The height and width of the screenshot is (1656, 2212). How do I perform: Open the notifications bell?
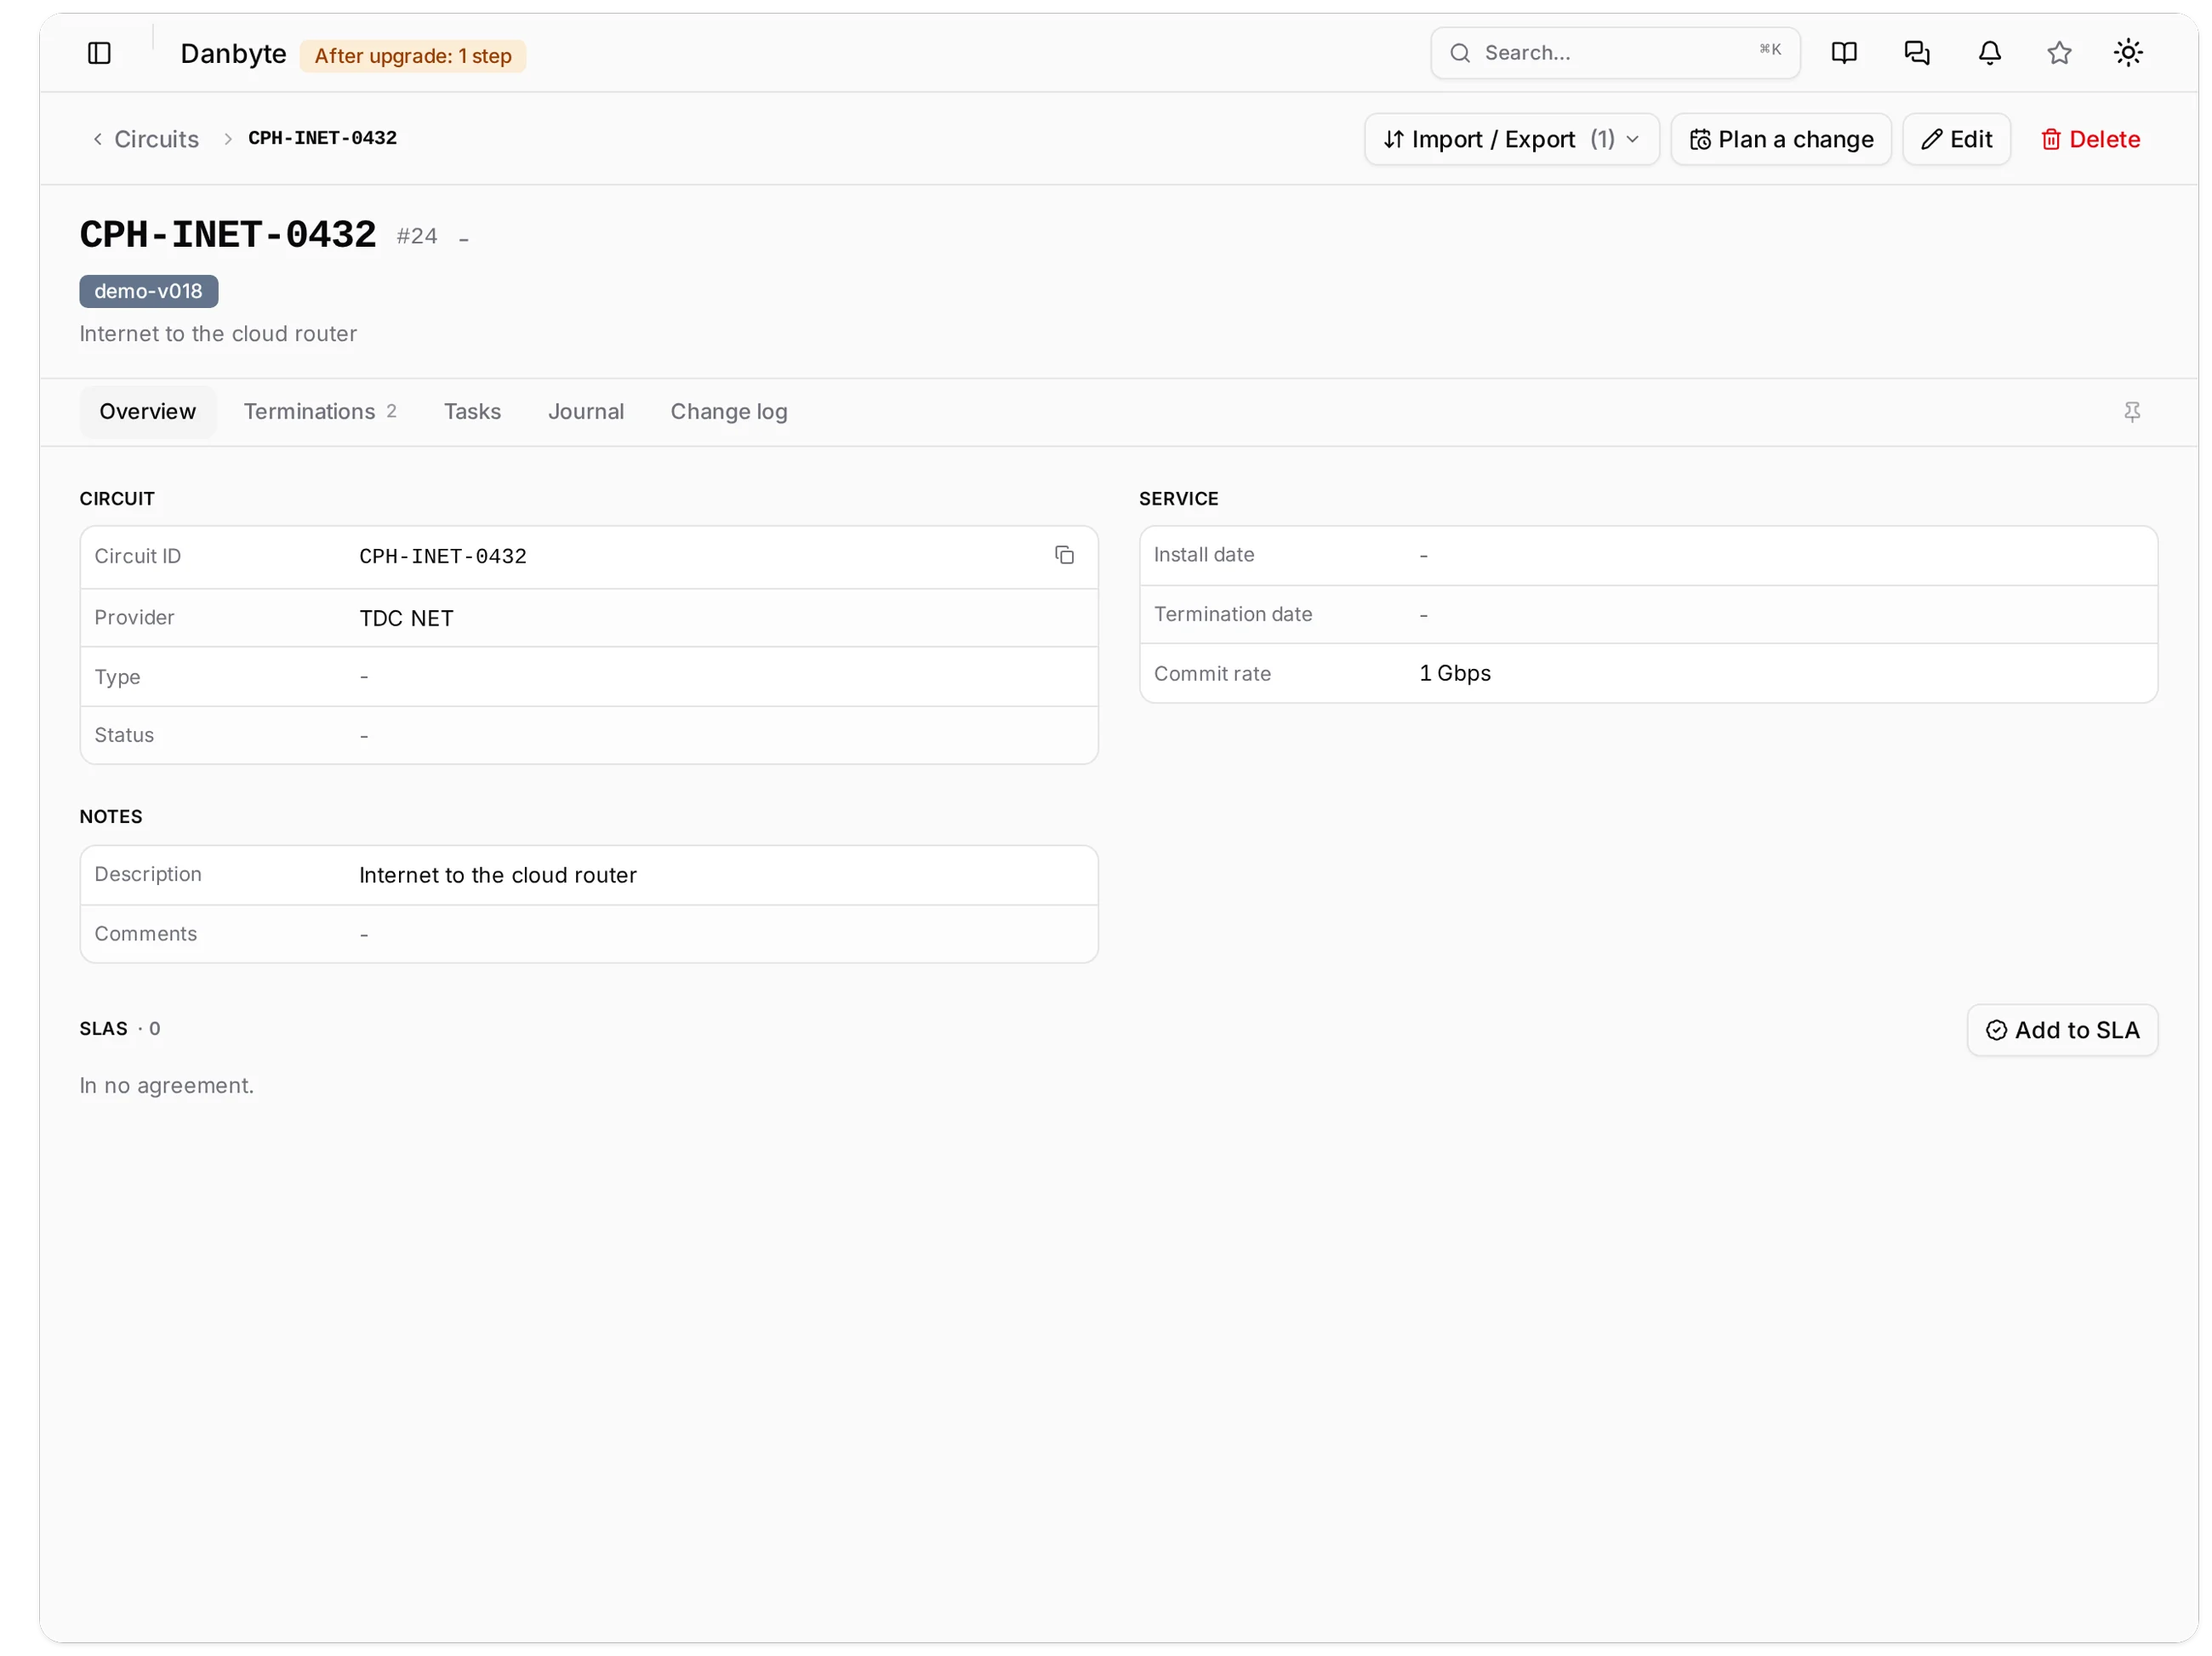1989,53
